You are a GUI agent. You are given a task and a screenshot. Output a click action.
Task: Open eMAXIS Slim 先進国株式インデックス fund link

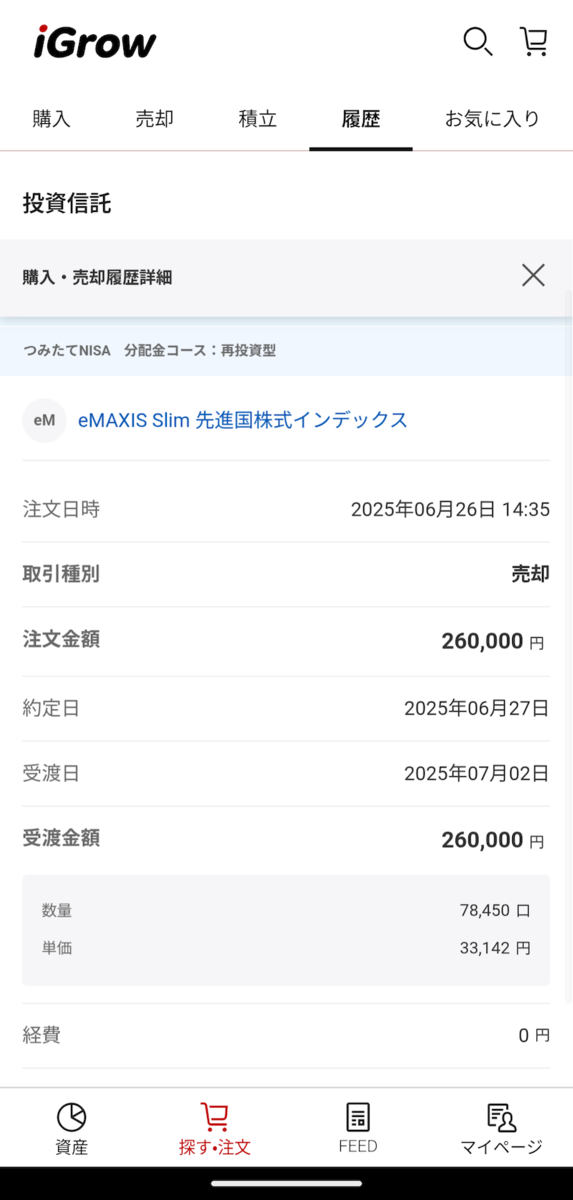[x=243, y=420]
